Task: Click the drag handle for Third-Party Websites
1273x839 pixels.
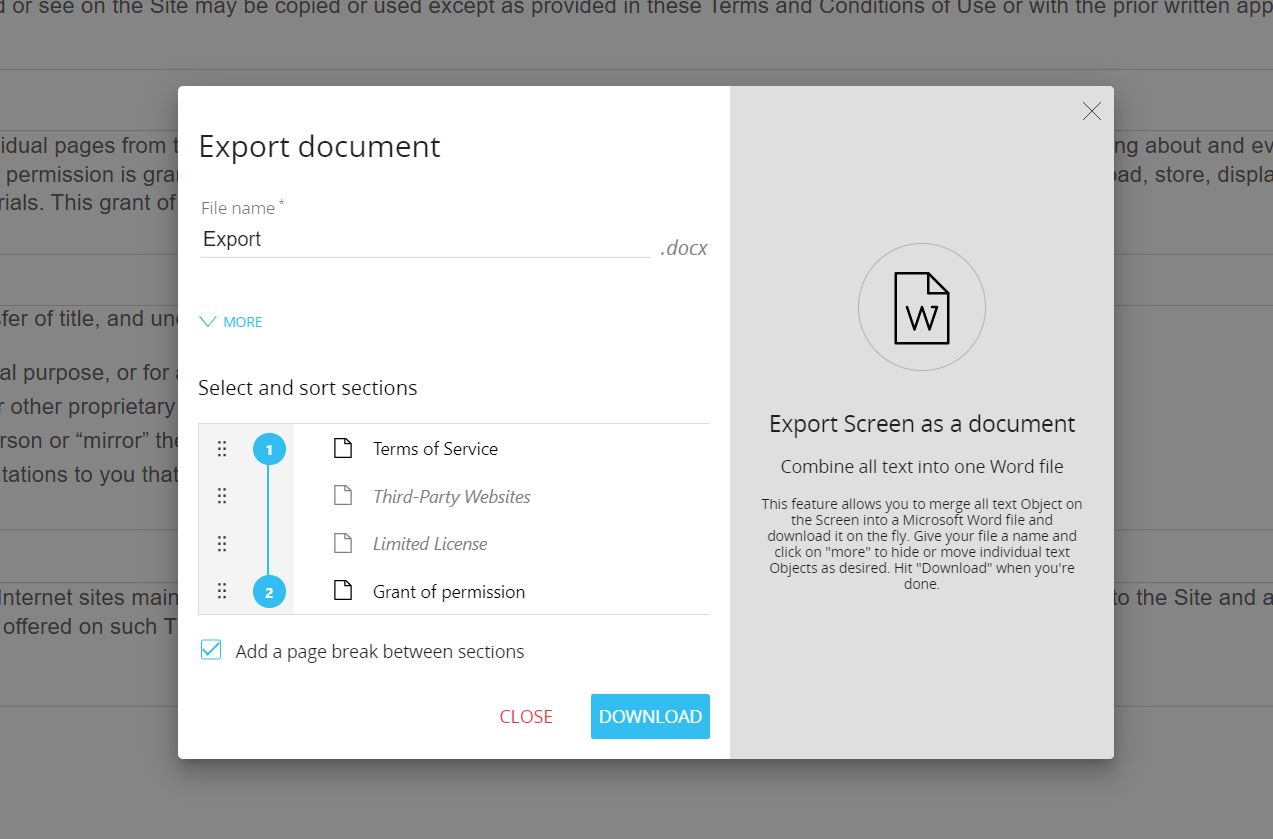Action: tap(222, 496)
